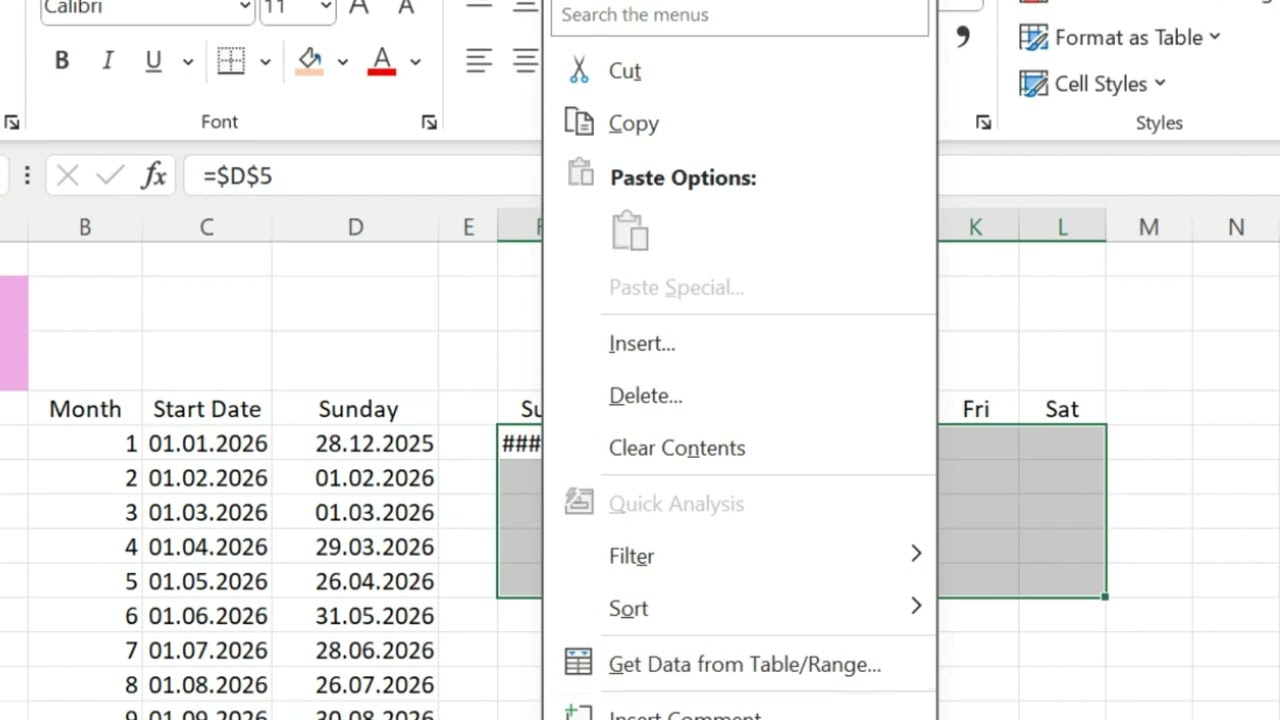Click Comma Style button

tap(963, 38)
